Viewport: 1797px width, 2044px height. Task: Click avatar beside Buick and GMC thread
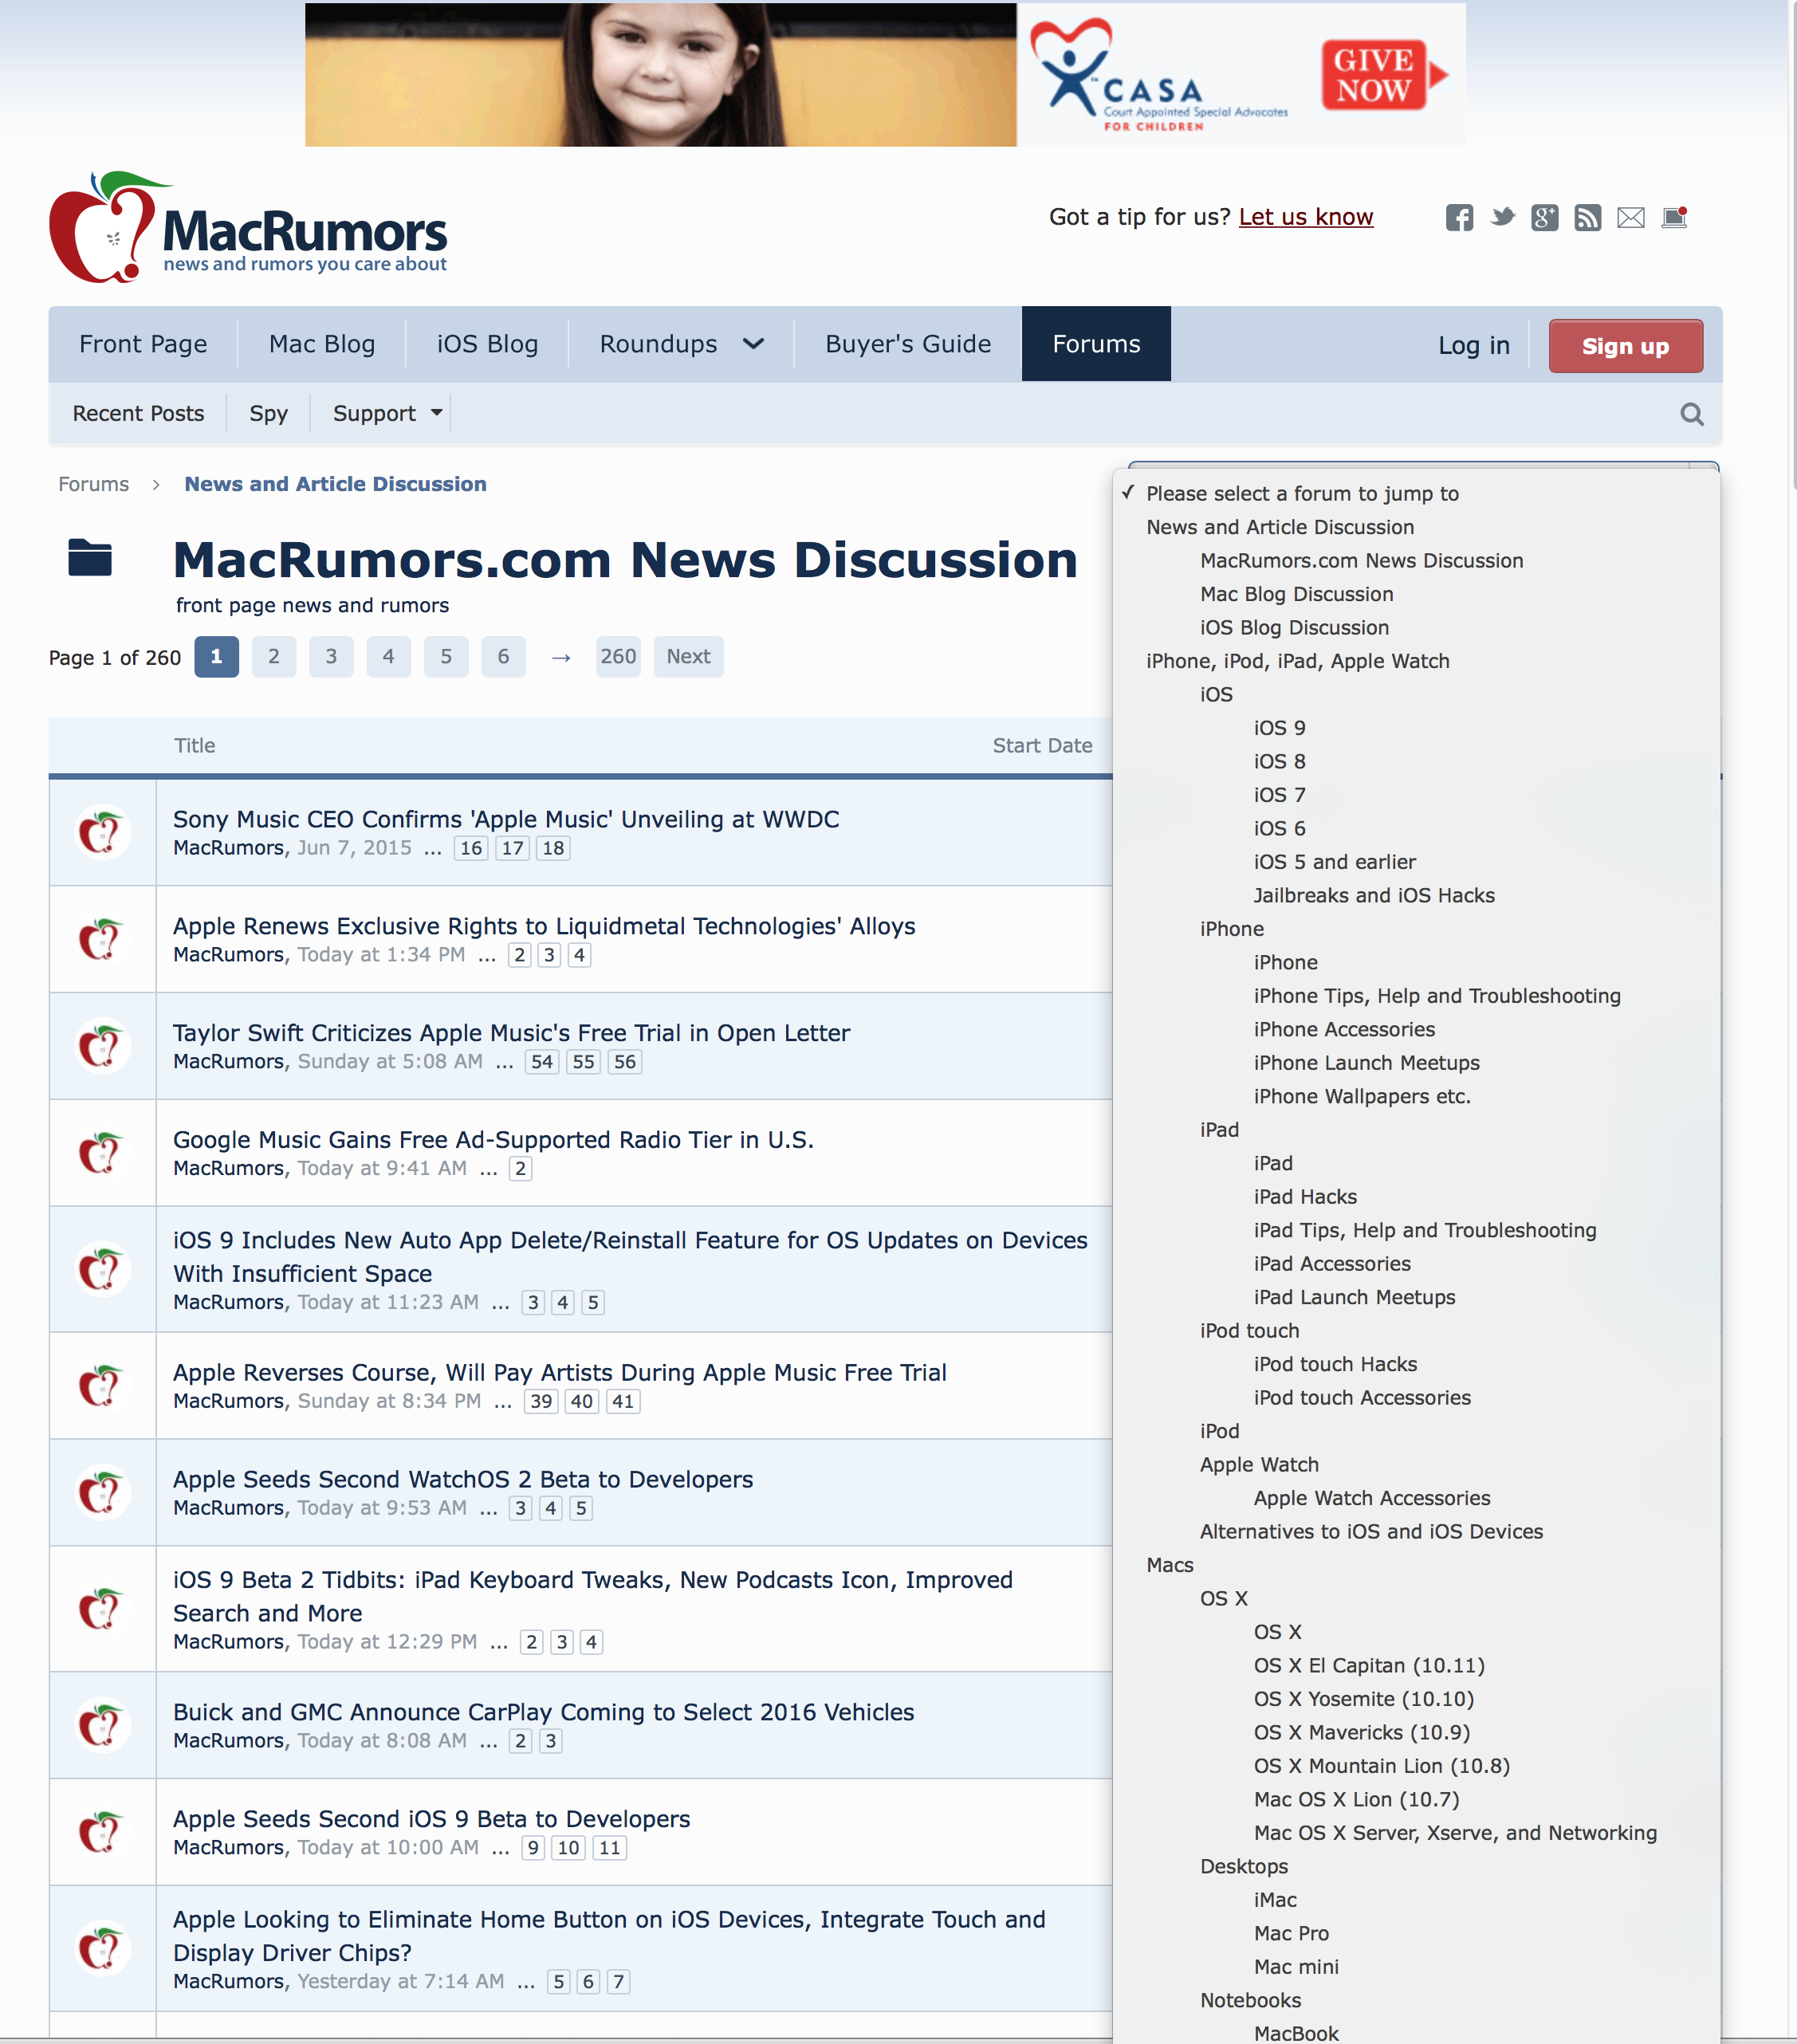[x=103, y=1725]
